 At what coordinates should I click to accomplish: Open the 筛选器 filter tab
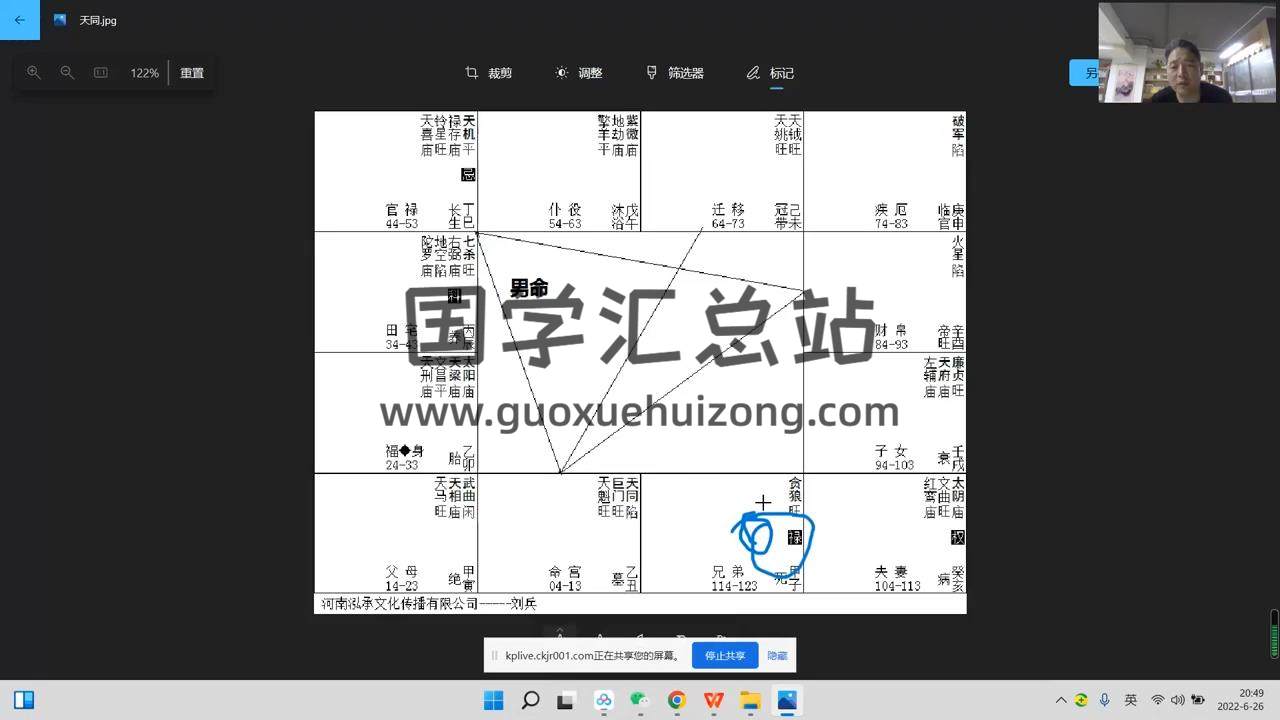(675, 73)
